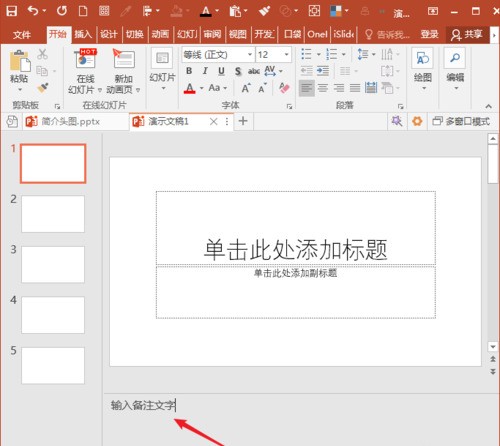Click the Format Painter brush icon

(x=43, y=88)
